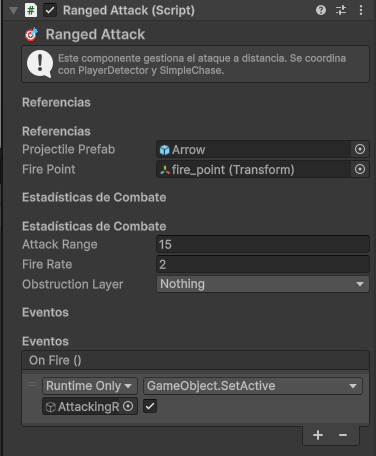Click the Fire Rate label
The image size is (376, 456).
pyautogui.click(x=47, y=264)
